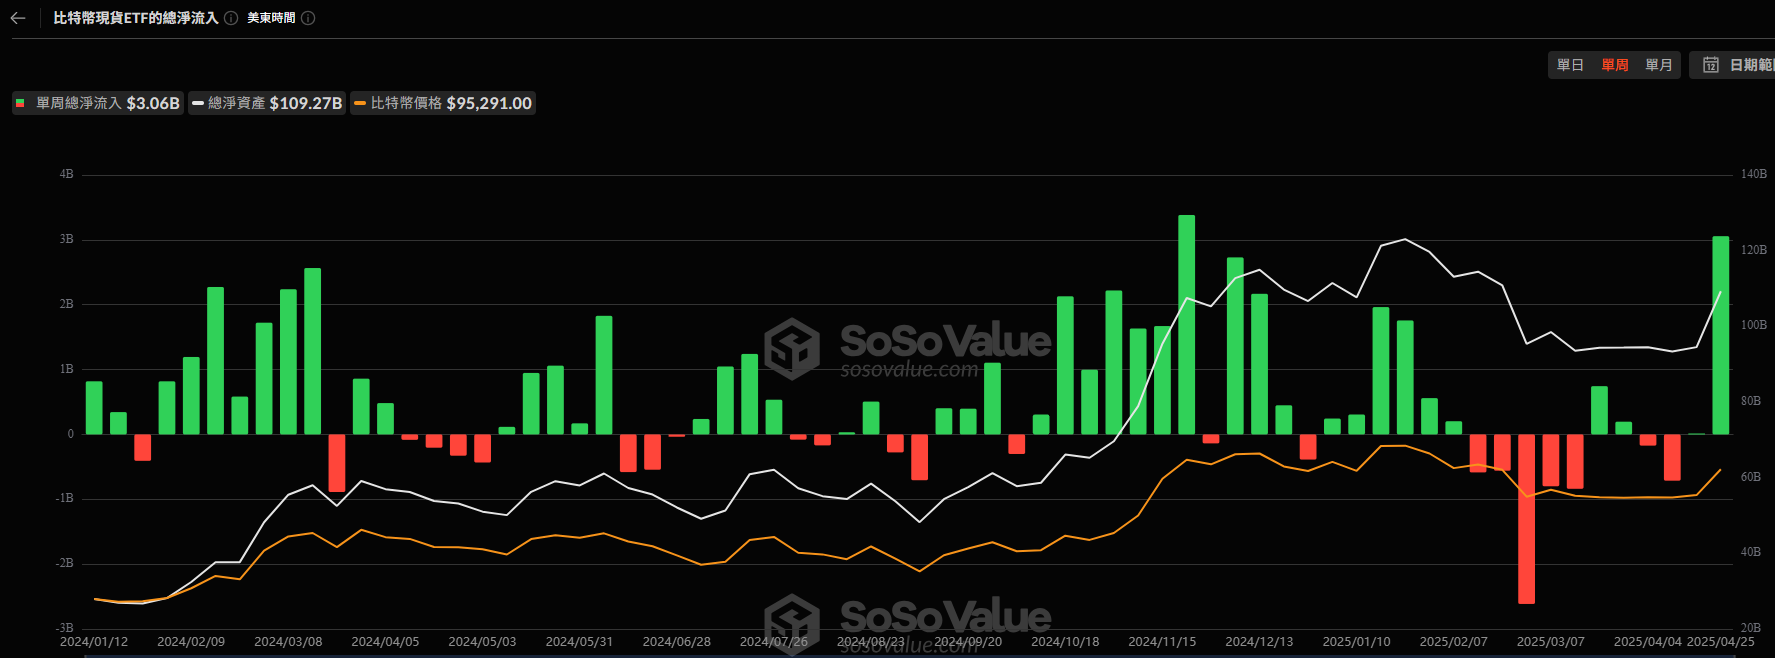Click the x-axis label 2025/02/07
1775x658 pixels.
pos(1453,642)
